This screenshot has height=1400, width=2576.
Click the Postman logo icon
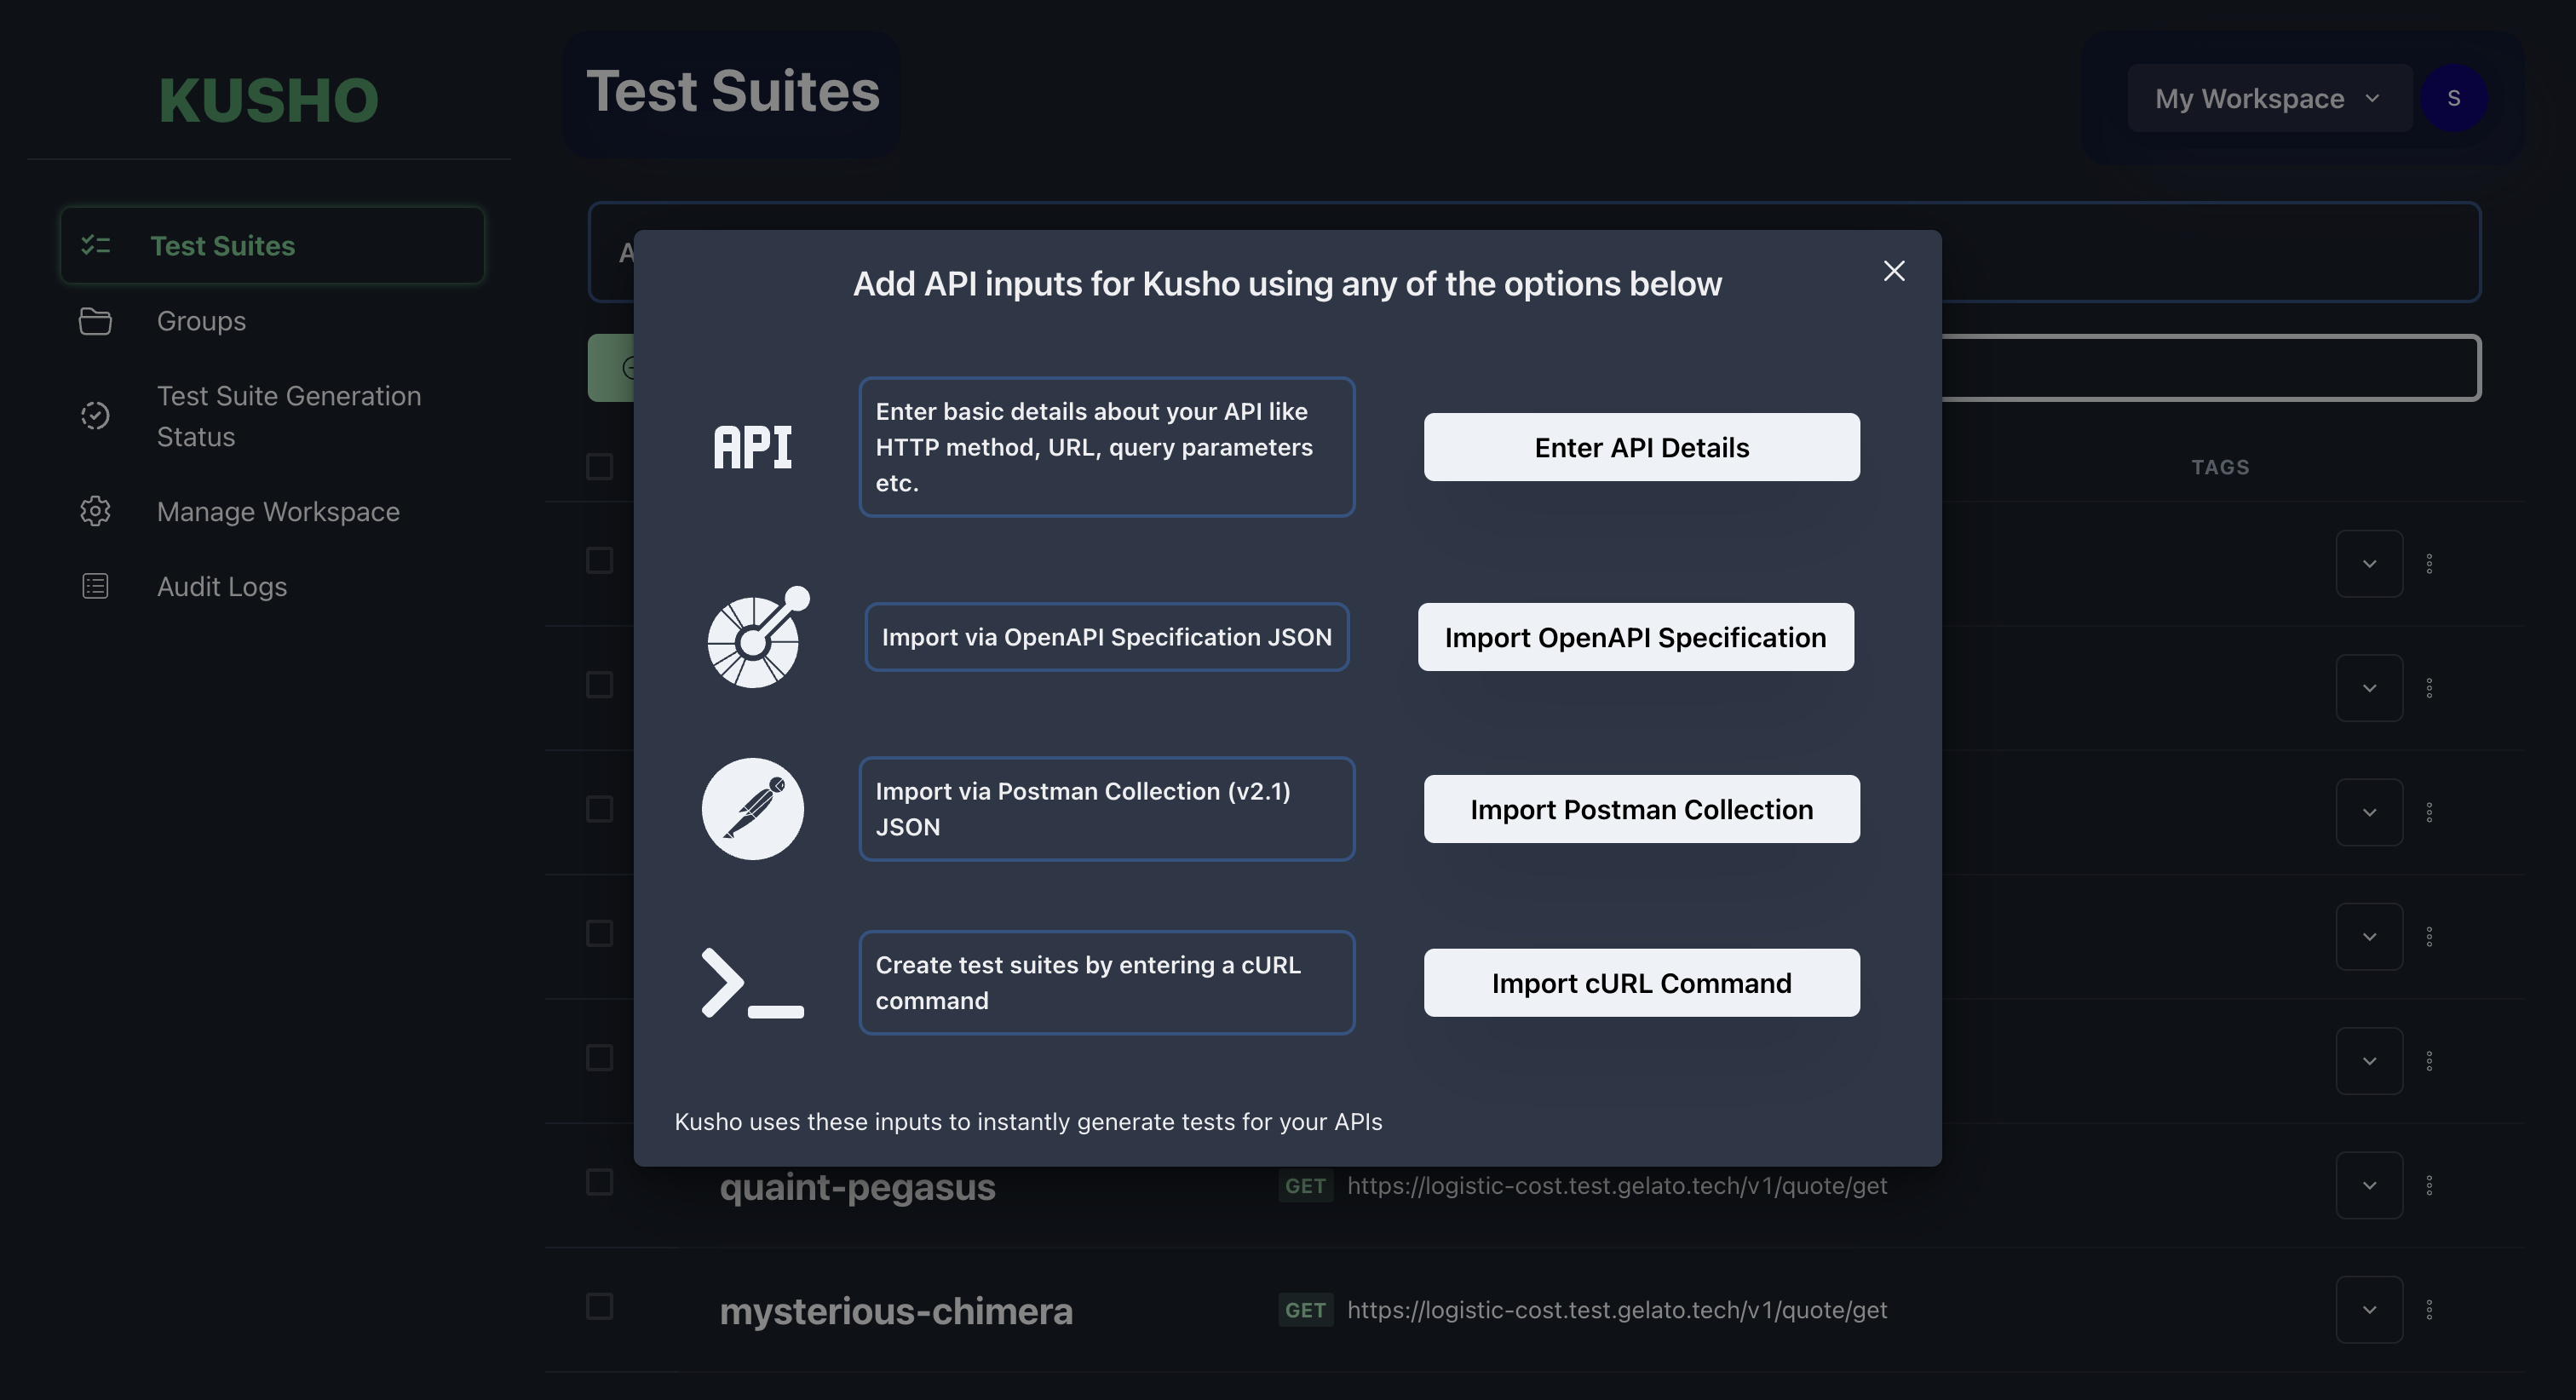point(753,809)
